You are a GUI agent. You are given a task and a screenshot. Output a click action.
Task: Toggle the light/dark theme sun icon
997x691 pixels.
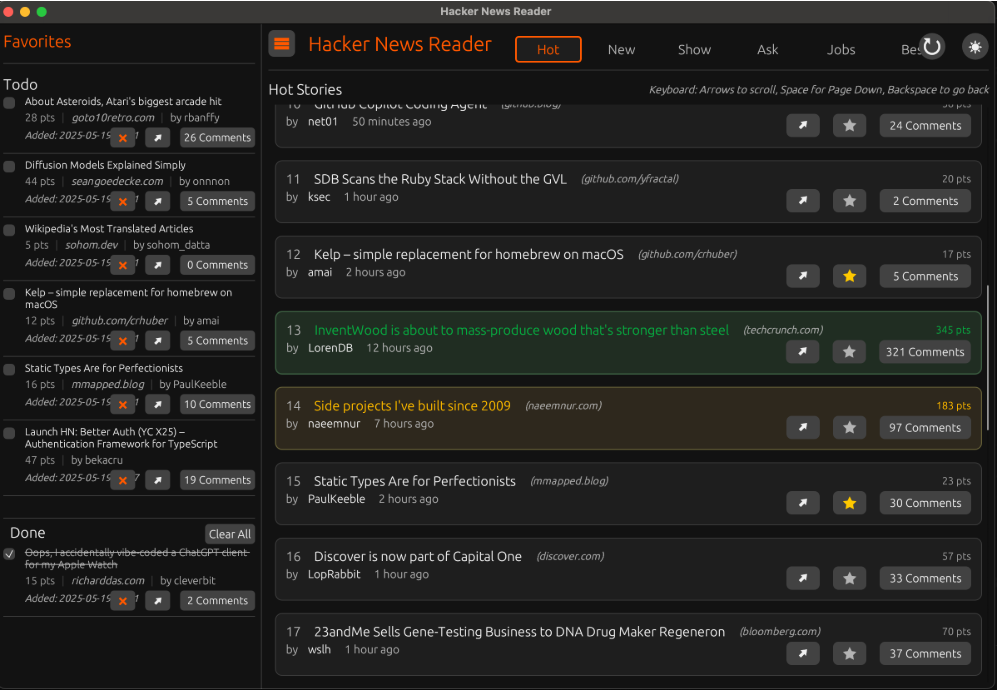click(x=975, y=47)
